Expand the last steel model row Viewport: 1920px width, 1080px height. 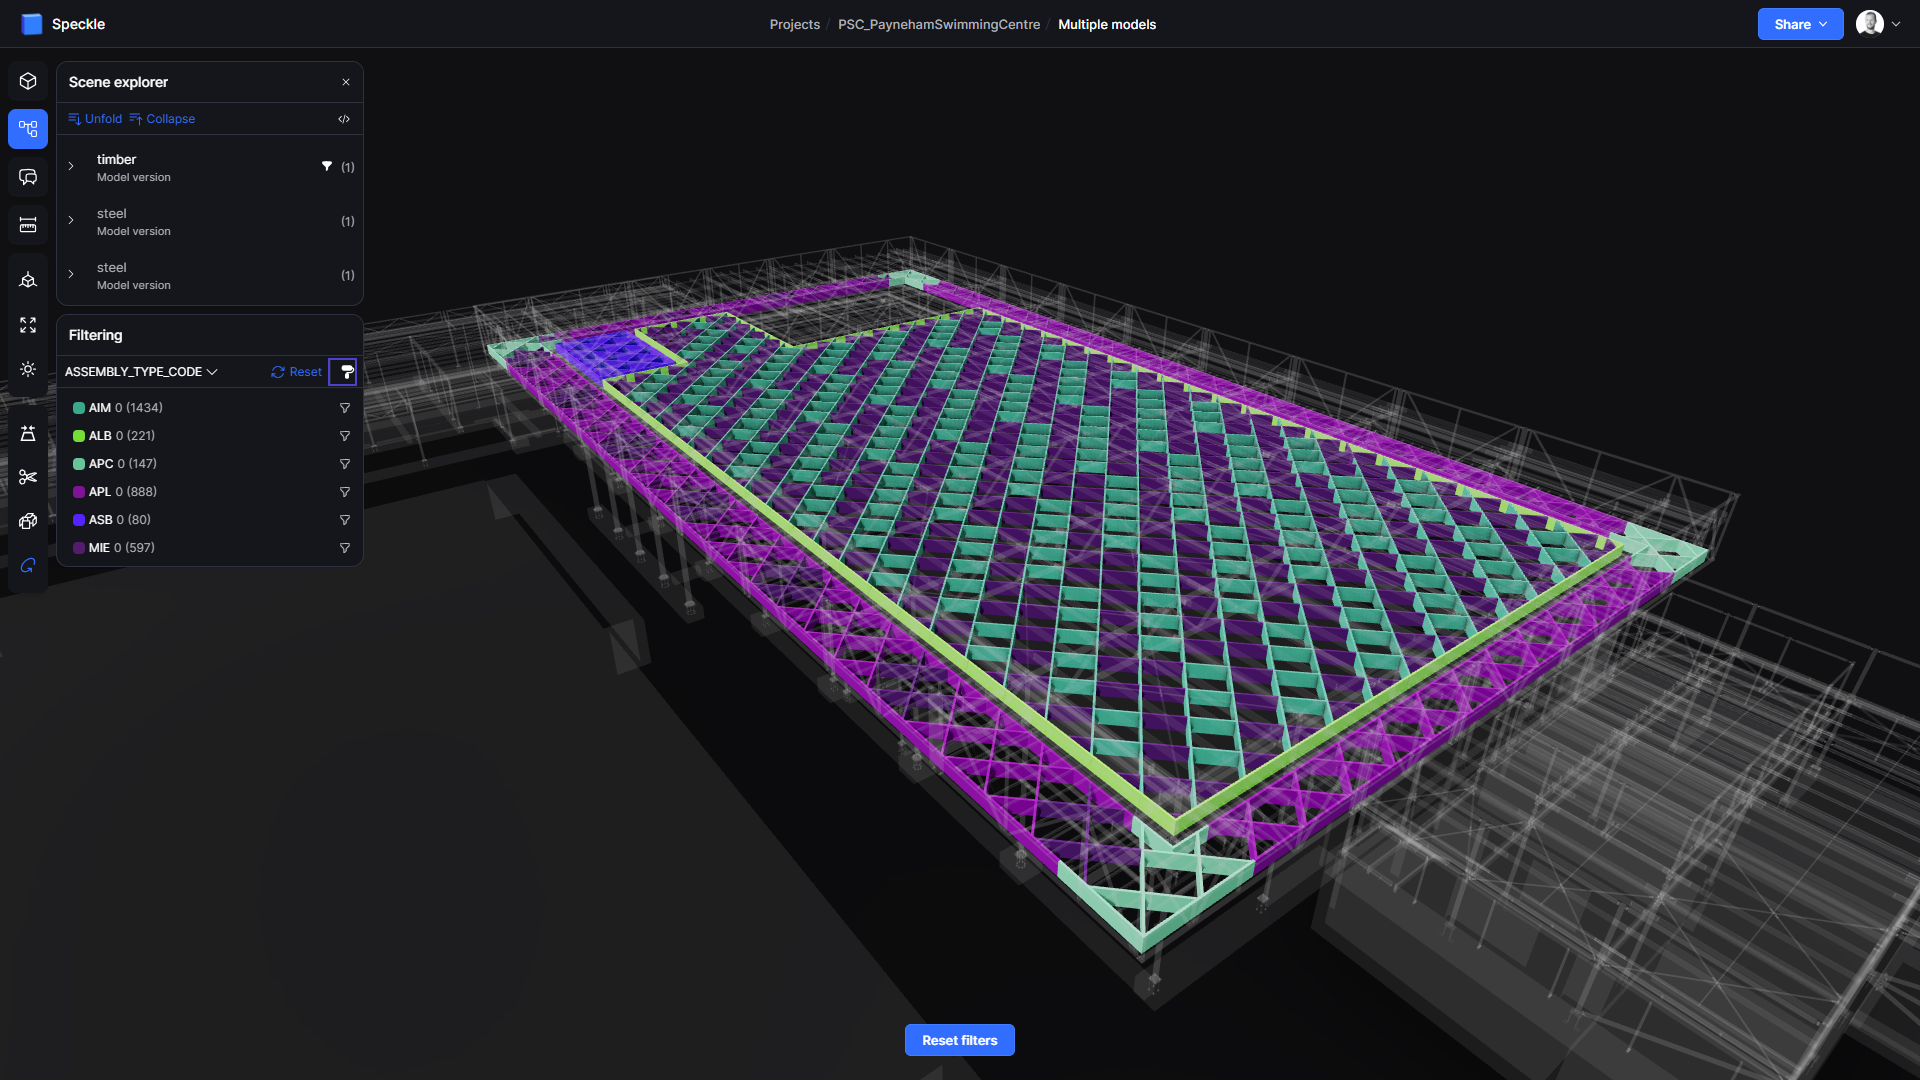tap(71, 275)
